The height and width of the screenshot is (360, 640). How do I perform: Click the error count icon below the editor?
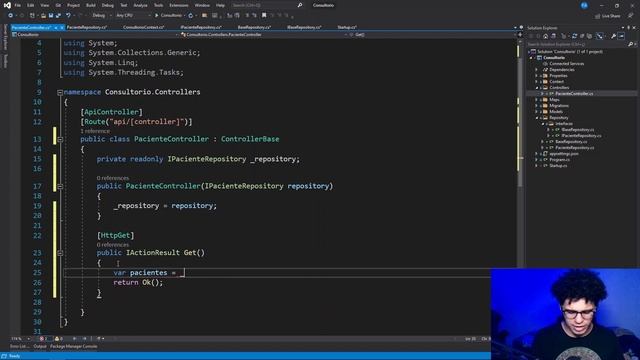43,339
